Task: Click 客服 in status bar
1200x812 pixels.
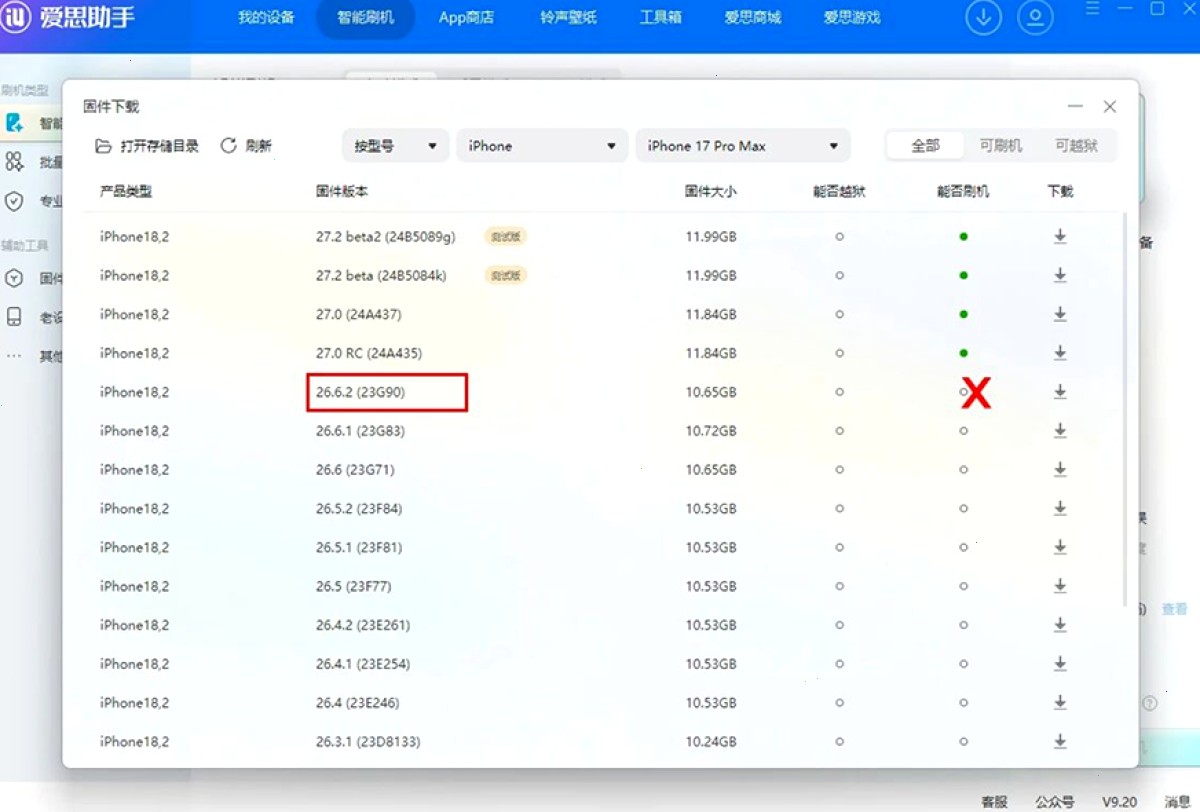Action: click(994, 802)
